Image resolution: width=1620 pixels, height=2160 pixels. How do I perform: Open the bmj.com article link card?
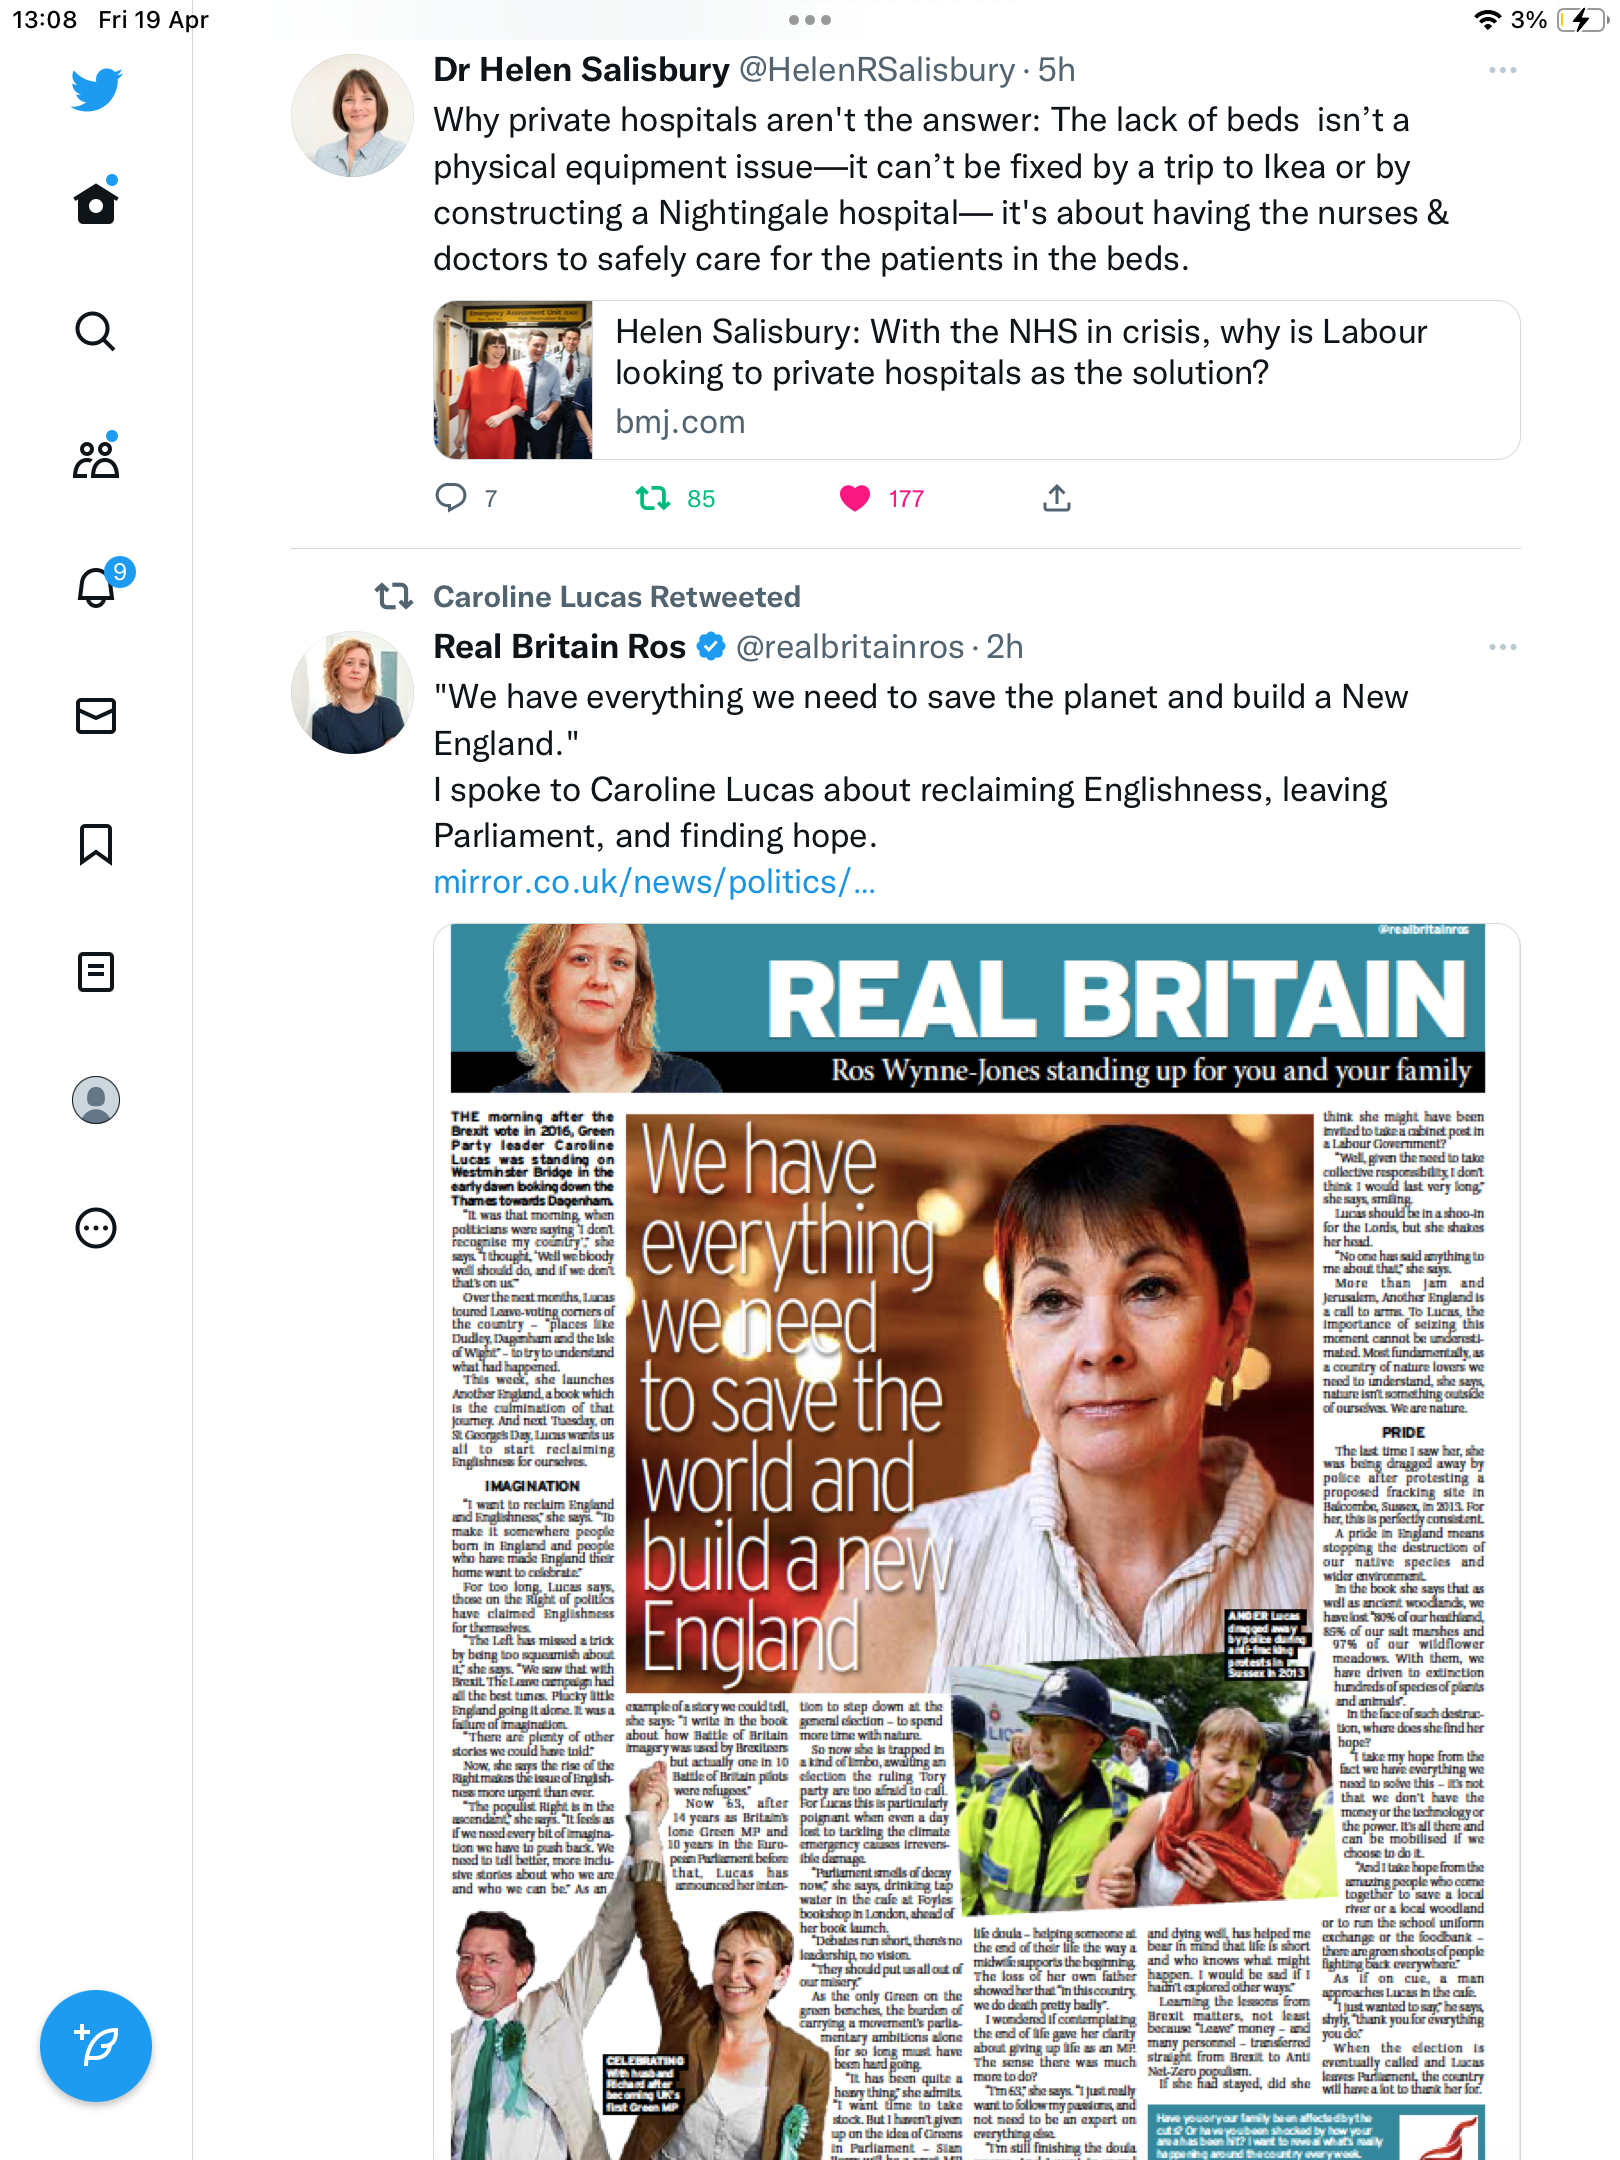click(977, 380)
